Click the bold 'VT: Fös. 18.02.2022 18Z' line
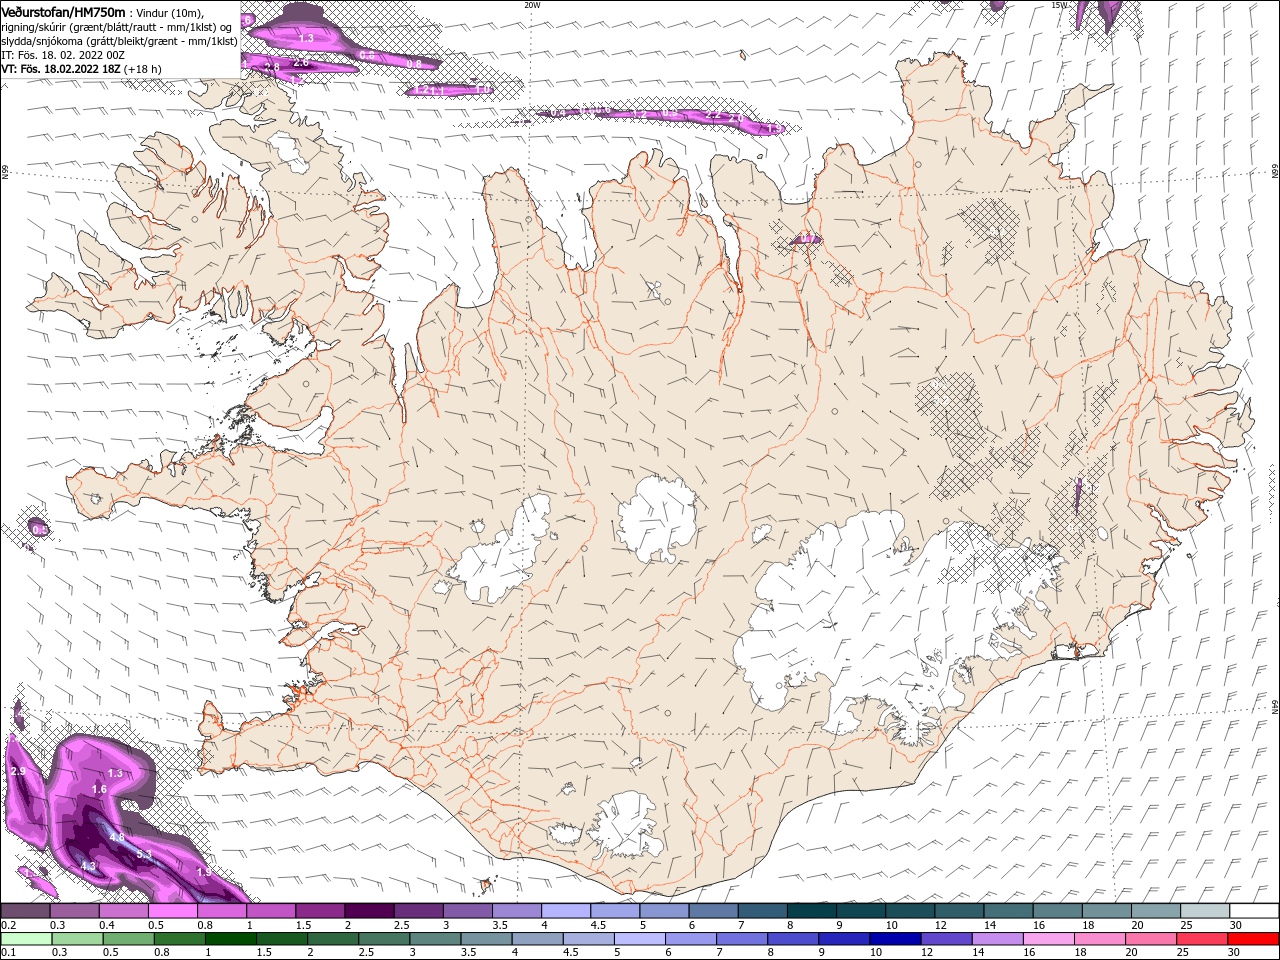 (x=61, y=69)
